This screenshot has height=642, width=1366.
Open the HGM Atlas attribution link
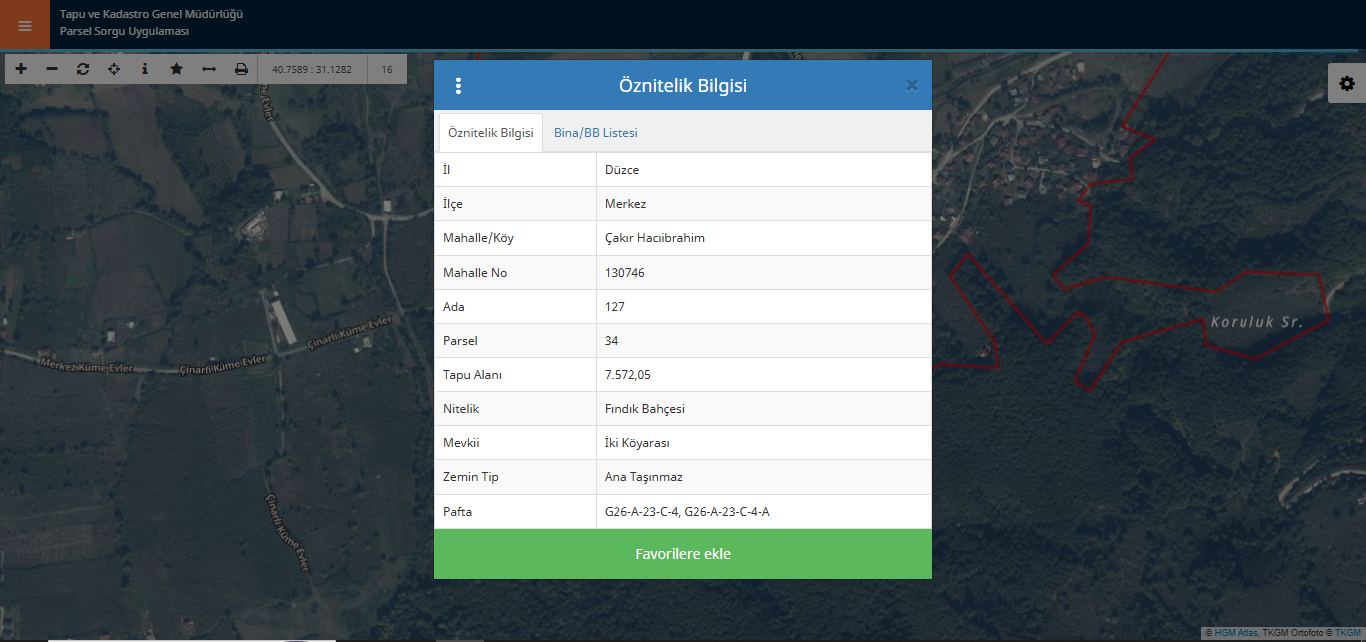coord(1236,633)
